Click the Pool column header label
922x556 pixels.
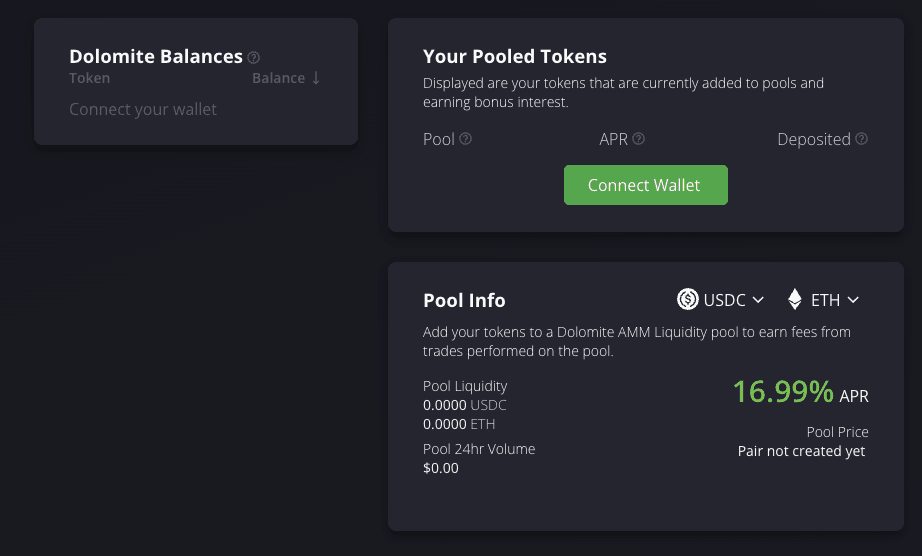[439, 139]
